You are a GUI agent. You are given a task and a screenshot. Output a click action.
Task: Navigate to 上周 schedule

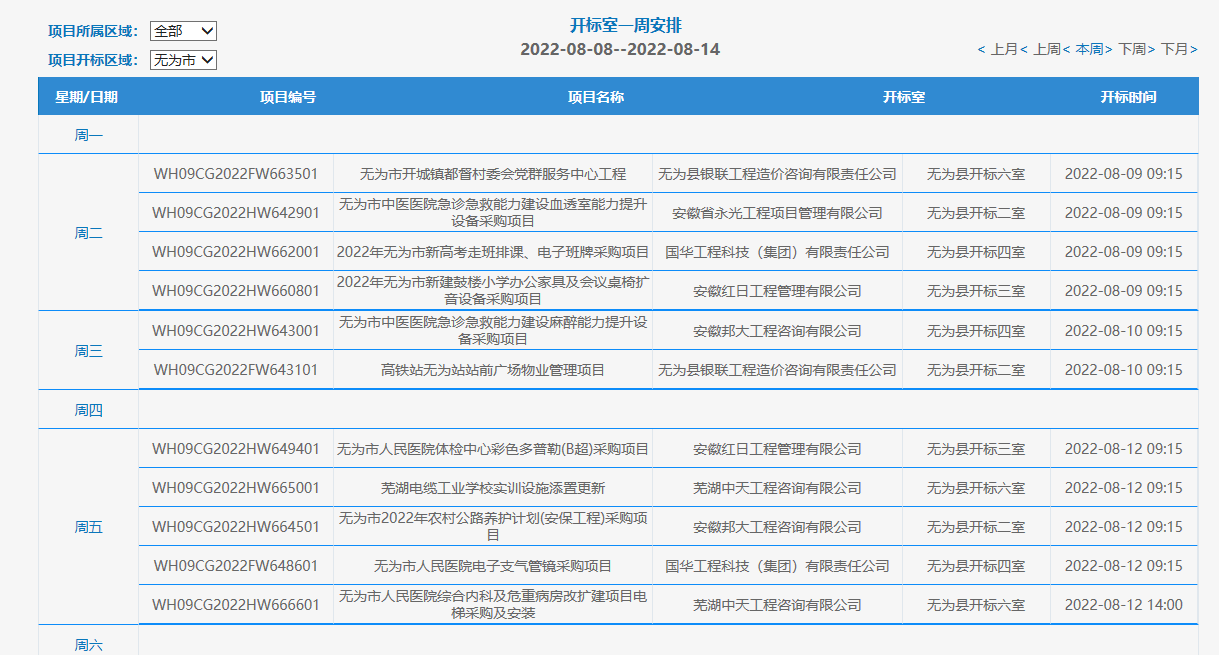[x=1046, y=49]
